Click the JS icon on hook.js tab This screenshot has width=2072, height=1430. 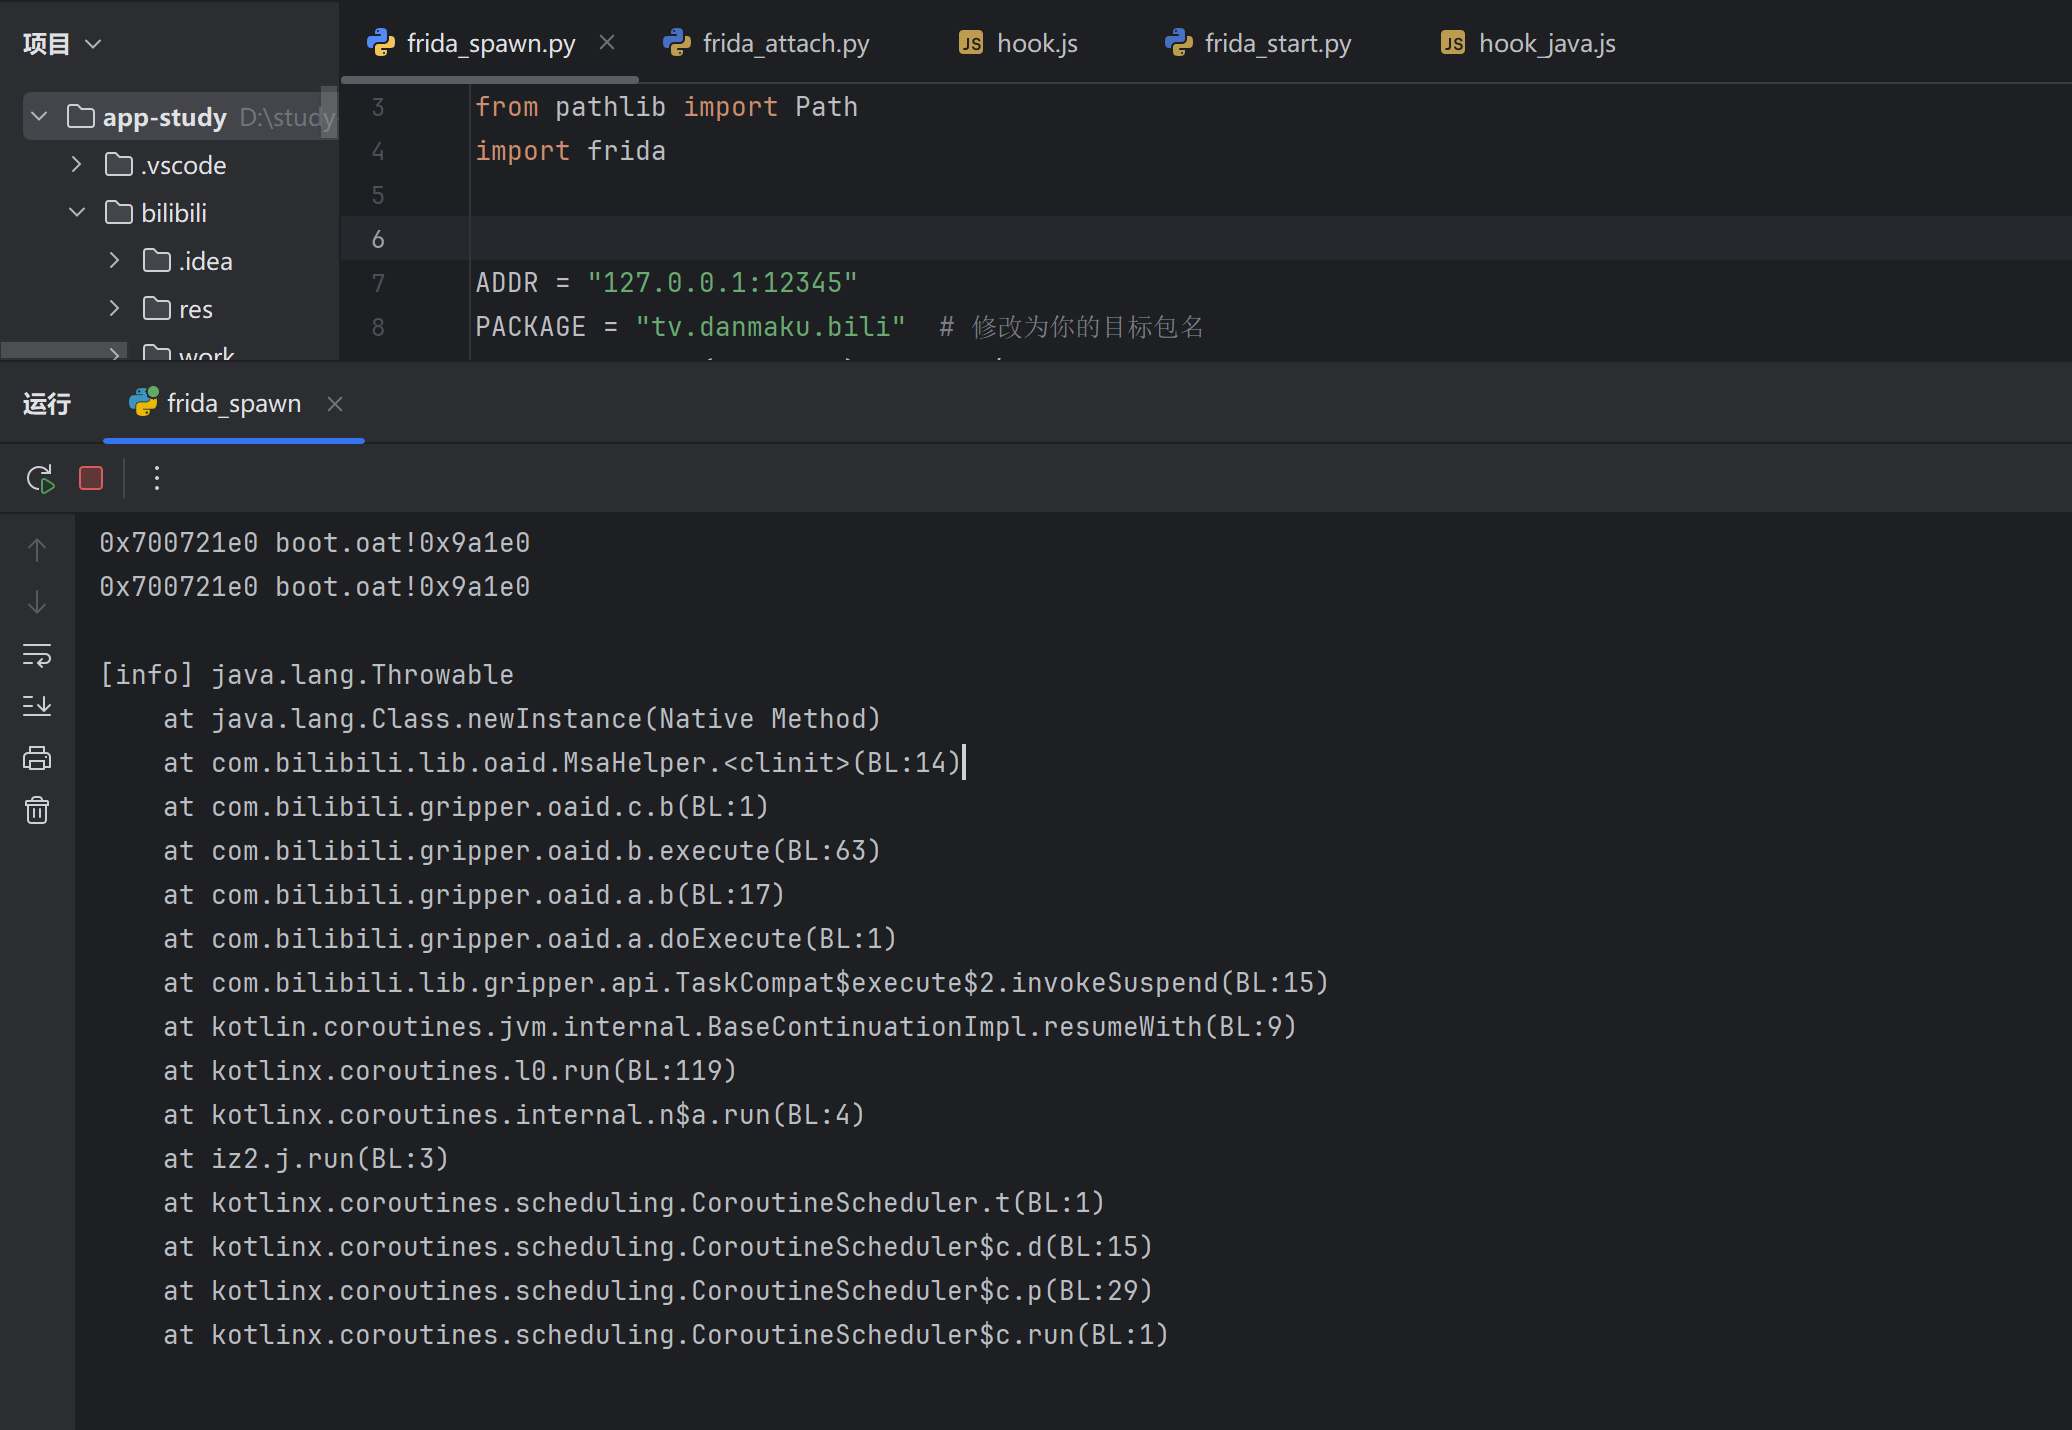(971, 42)
